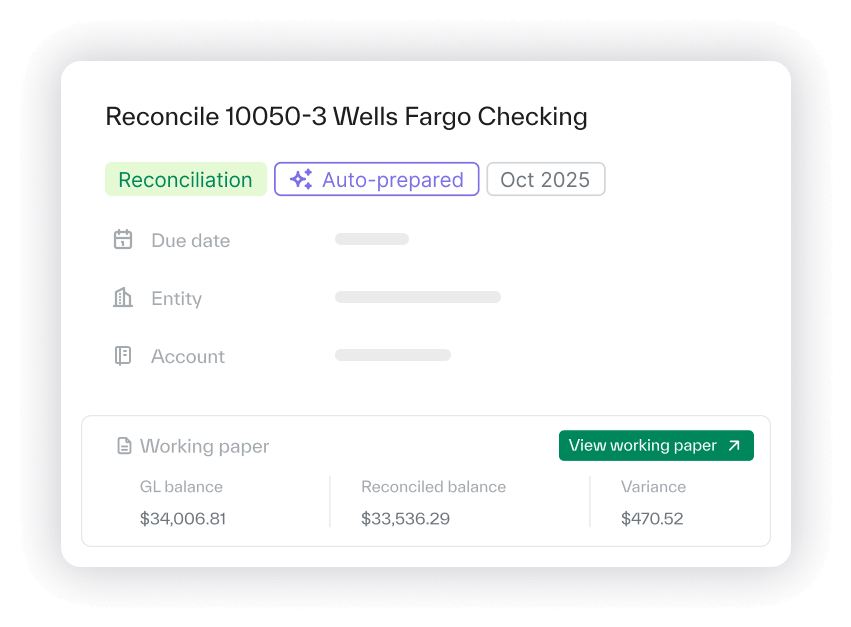Click the calendar icon beside Due date
The image size is (851, 627).
pos(123,240)
